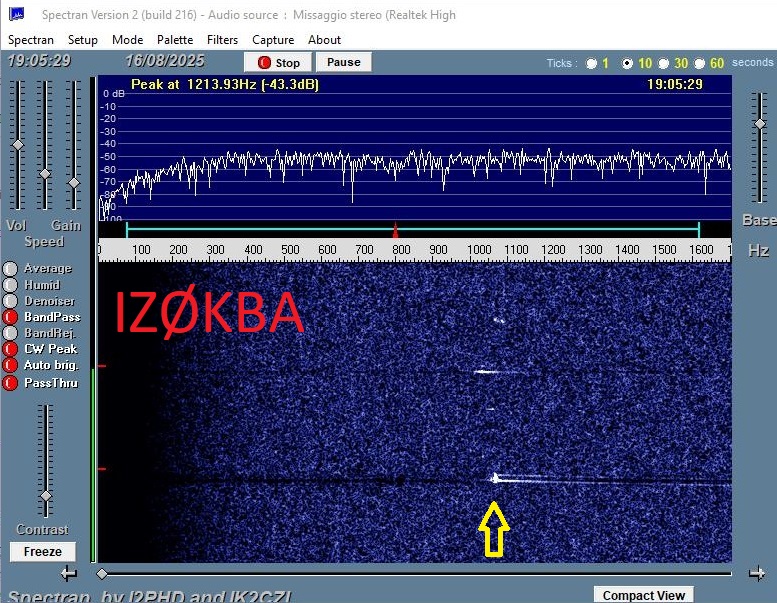Open the Setup menu
777x603 pixels.
point(82,40)
